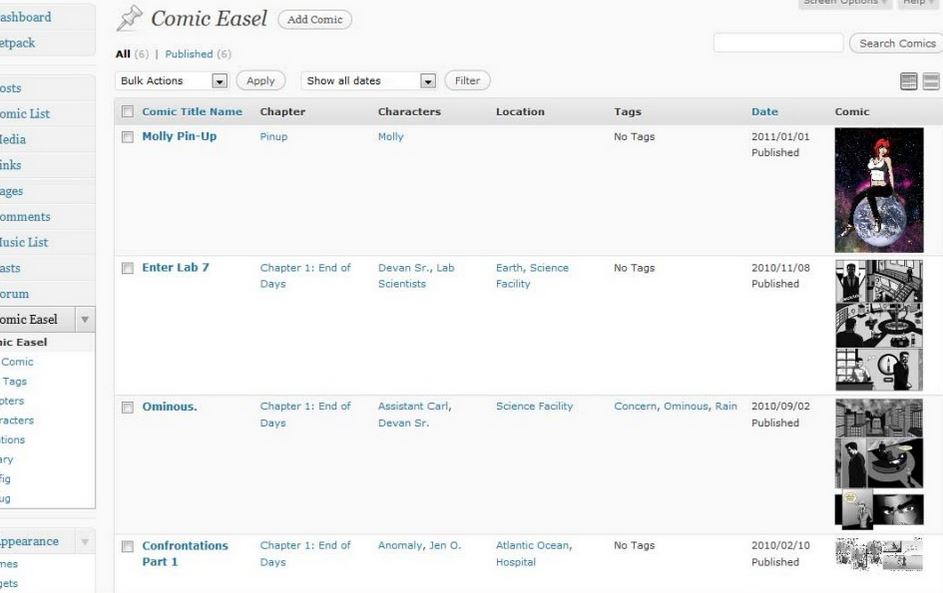Click the Assistant Carl character link
The image size is (943, 593).
pyautogui.click(x=414, y=407)
